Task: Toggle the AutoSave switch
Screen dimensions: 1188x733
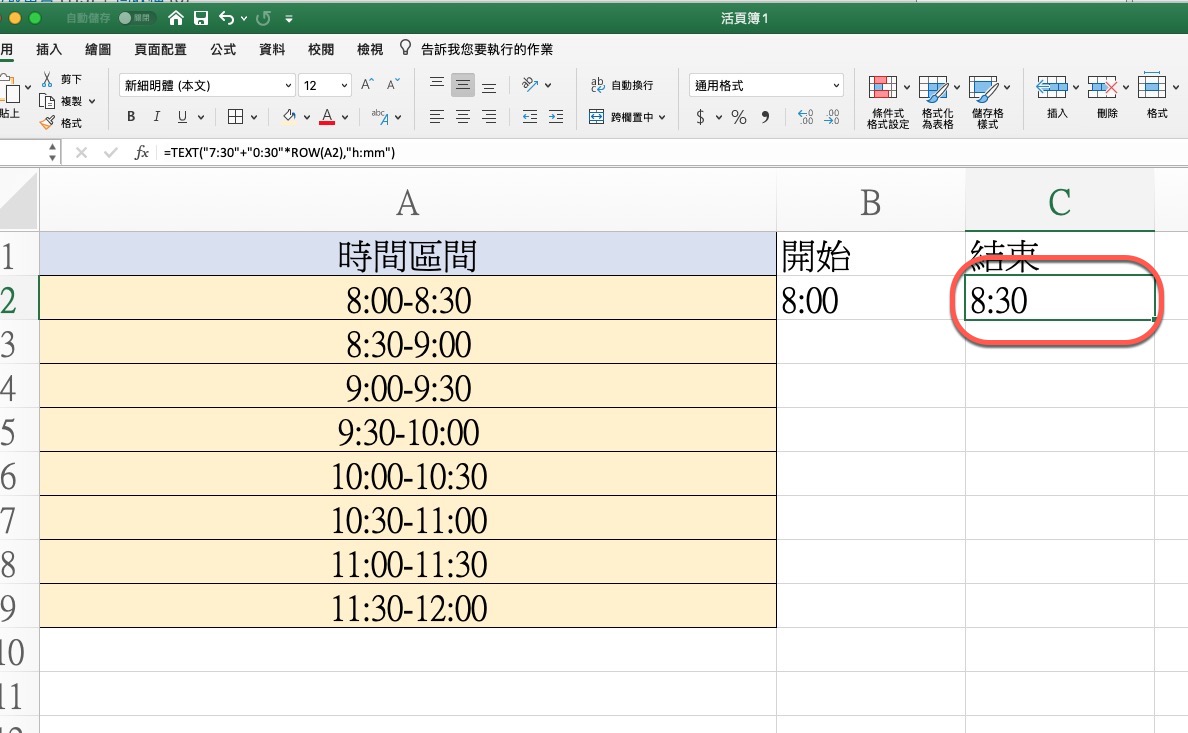Action: click(x=135, y=18)
